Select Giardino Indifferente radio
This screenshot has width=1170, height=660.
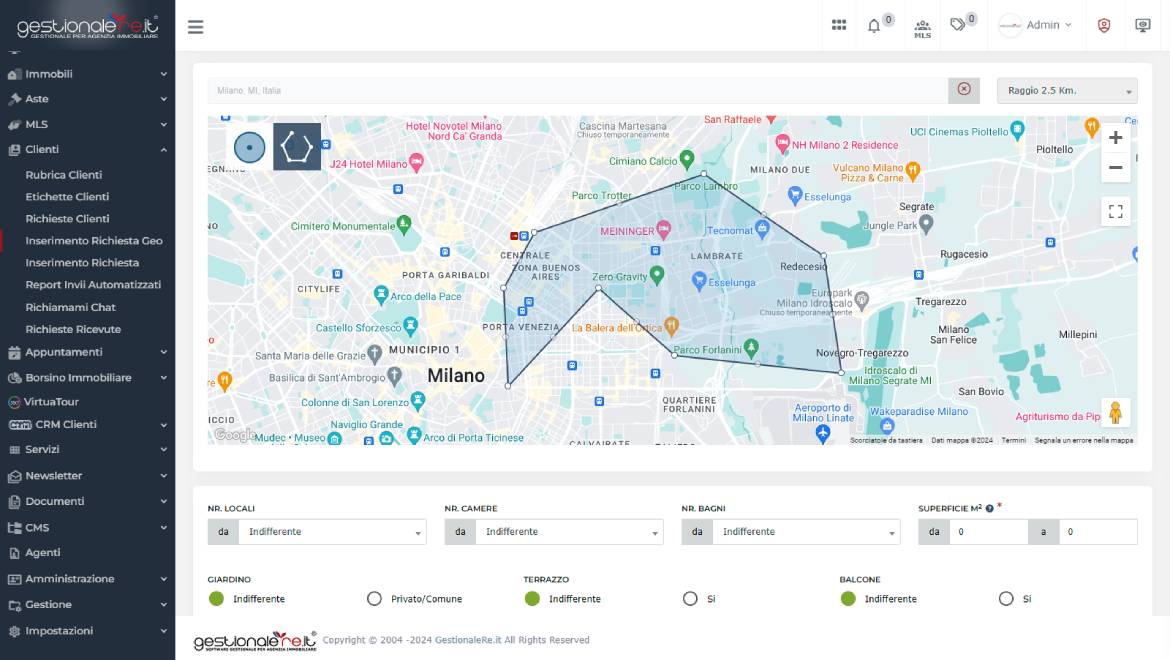tap(216, 598)
